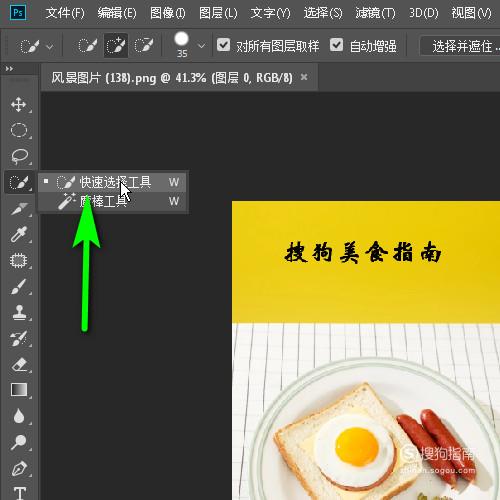Choose New selection mode in options bar

click(88, 46)
